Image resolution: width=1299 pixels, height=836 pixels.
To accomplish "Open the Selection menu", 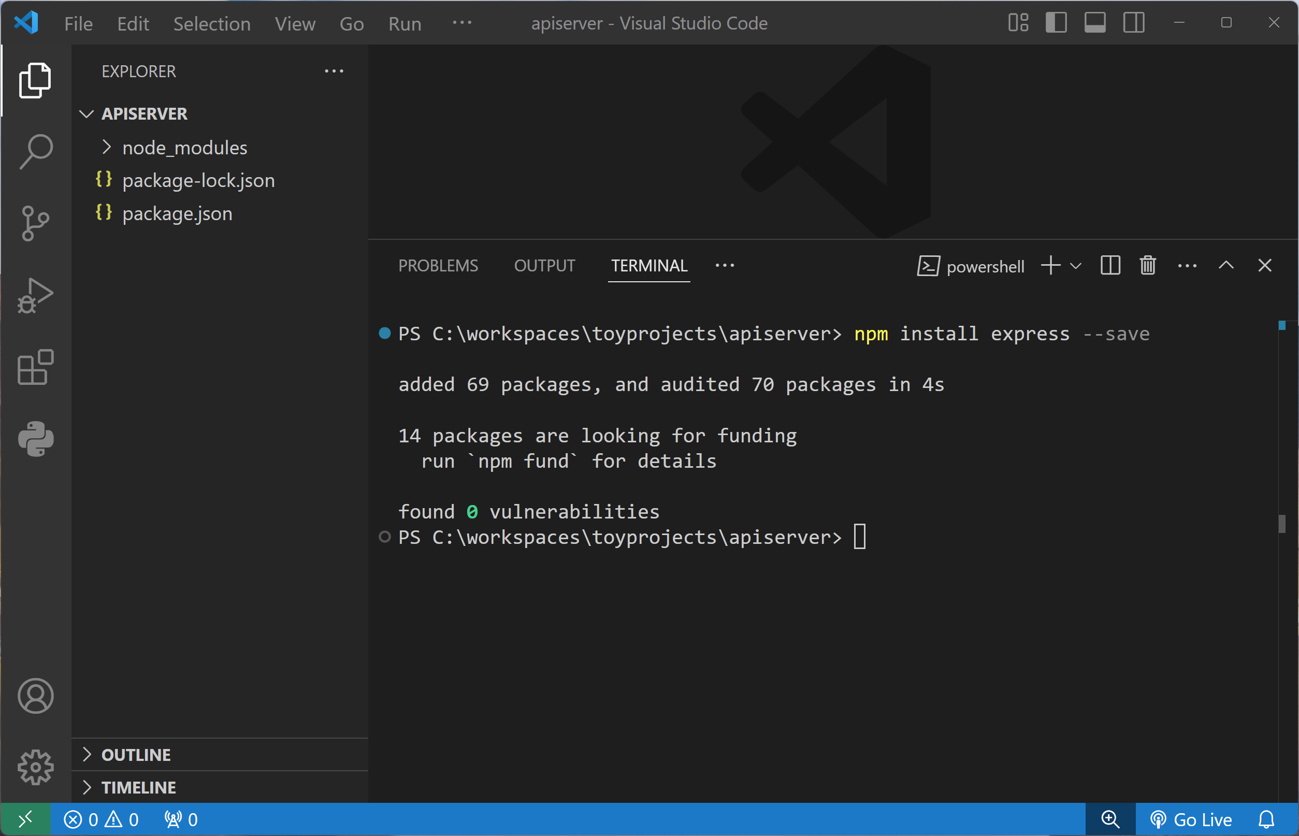I will (x=212, y=23).
